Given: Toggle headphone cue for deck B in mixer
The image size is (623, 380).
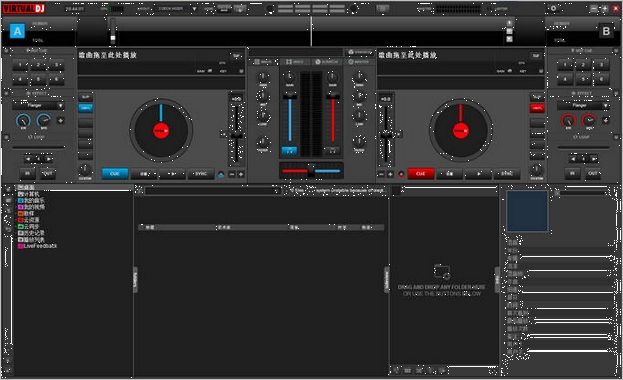Looking at the screenshot, I should point(332,151).
